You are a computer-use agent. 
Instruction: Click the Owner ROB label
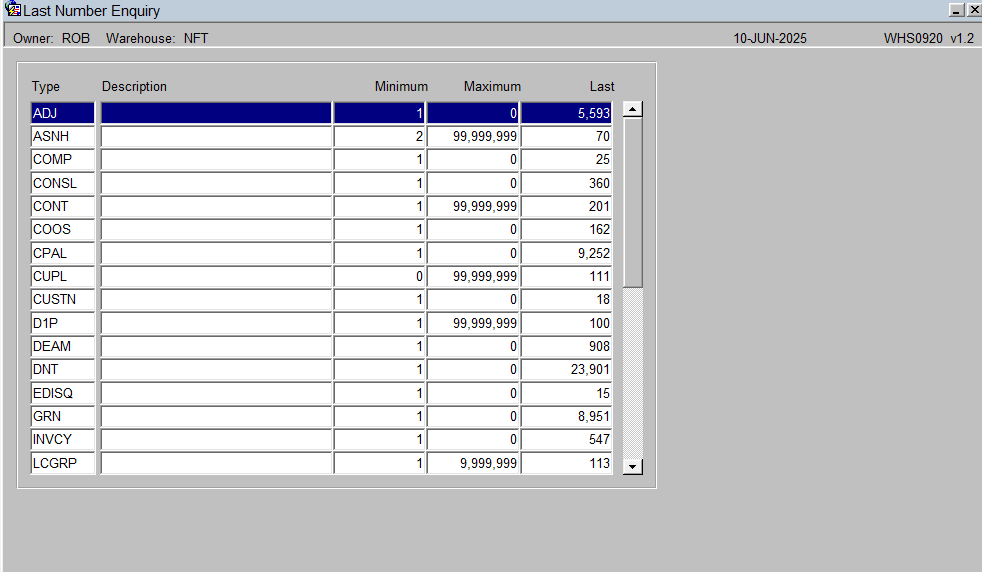[x=51, y=39]
